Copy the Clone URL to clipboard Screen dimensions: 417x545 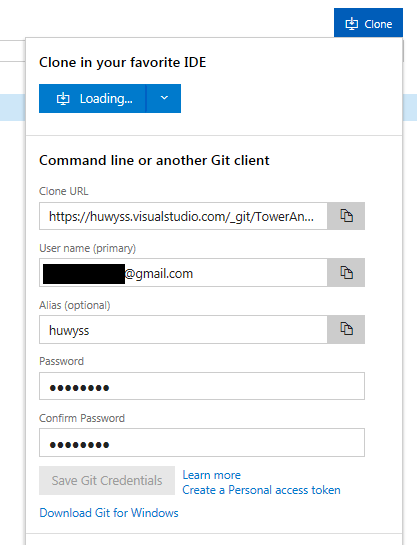[346, 216]
